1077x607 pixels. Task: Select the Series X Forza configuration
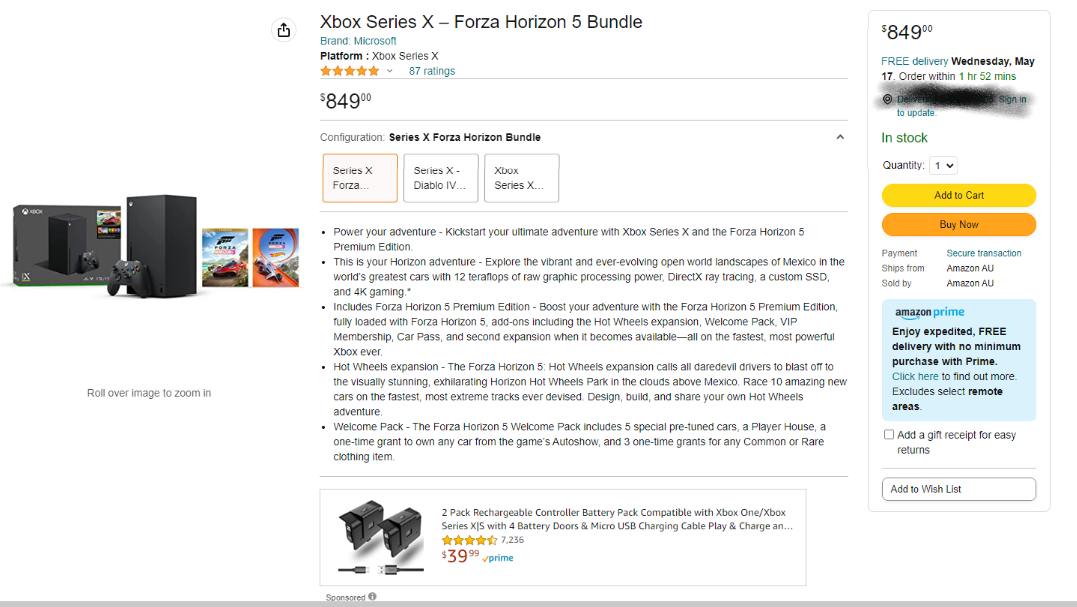point(360,178)
